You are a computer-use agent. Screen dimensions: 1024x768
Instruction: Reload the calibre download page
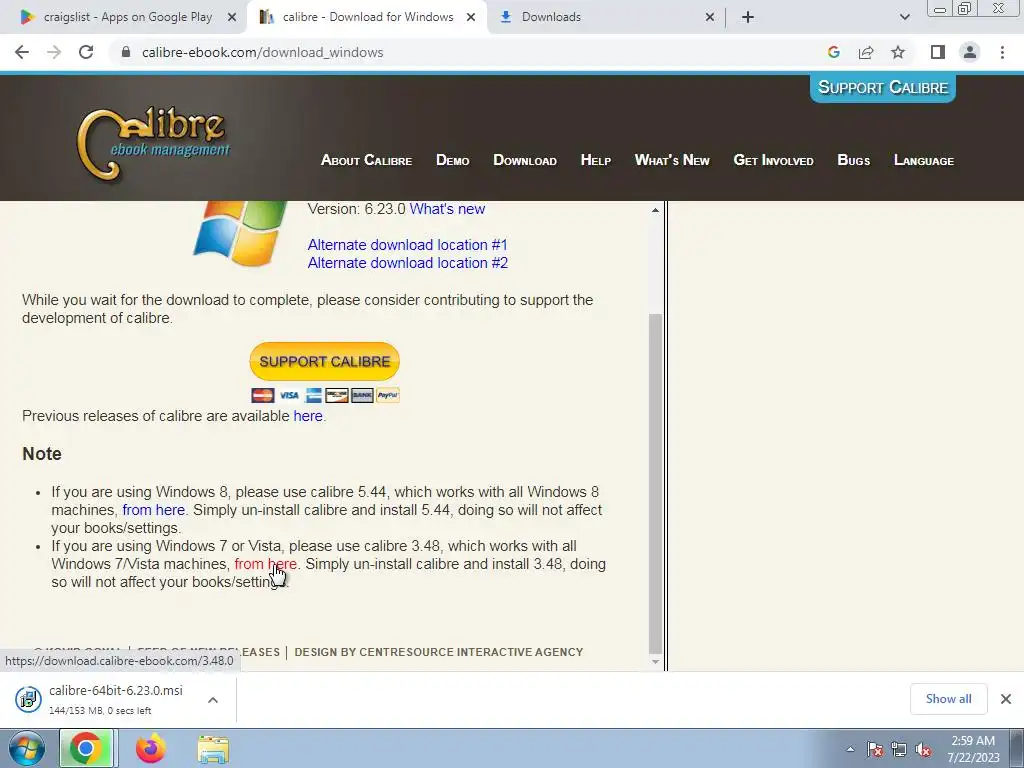click(x=86, y=52)
